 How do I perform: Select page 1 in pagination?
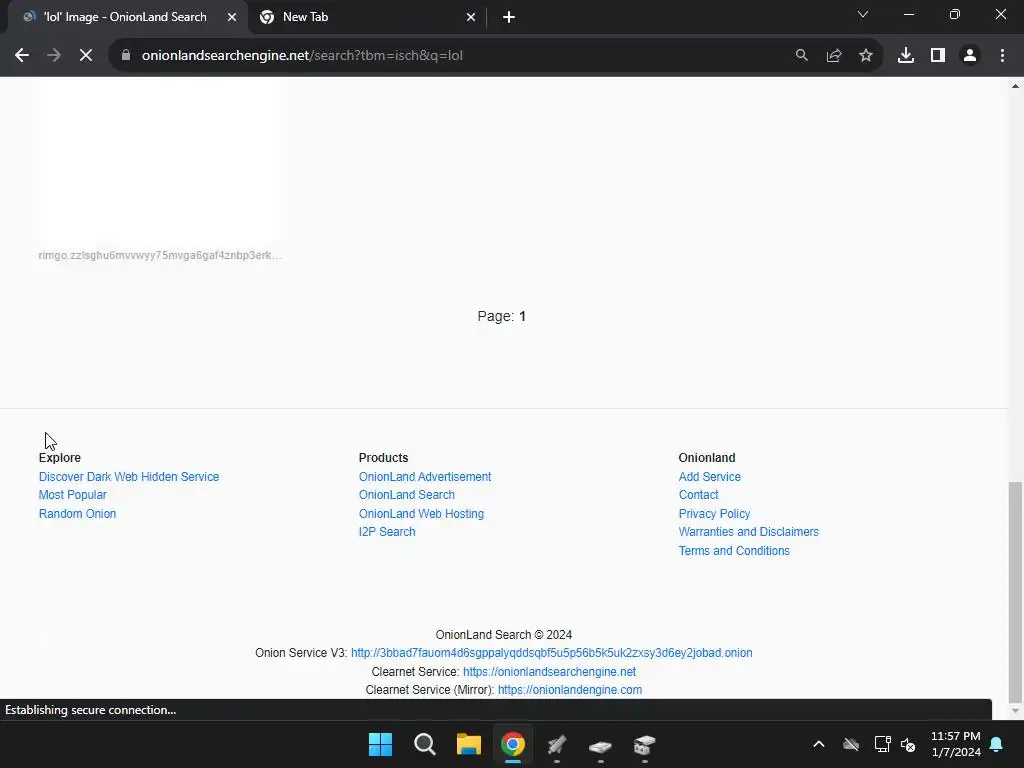point(522,316)
